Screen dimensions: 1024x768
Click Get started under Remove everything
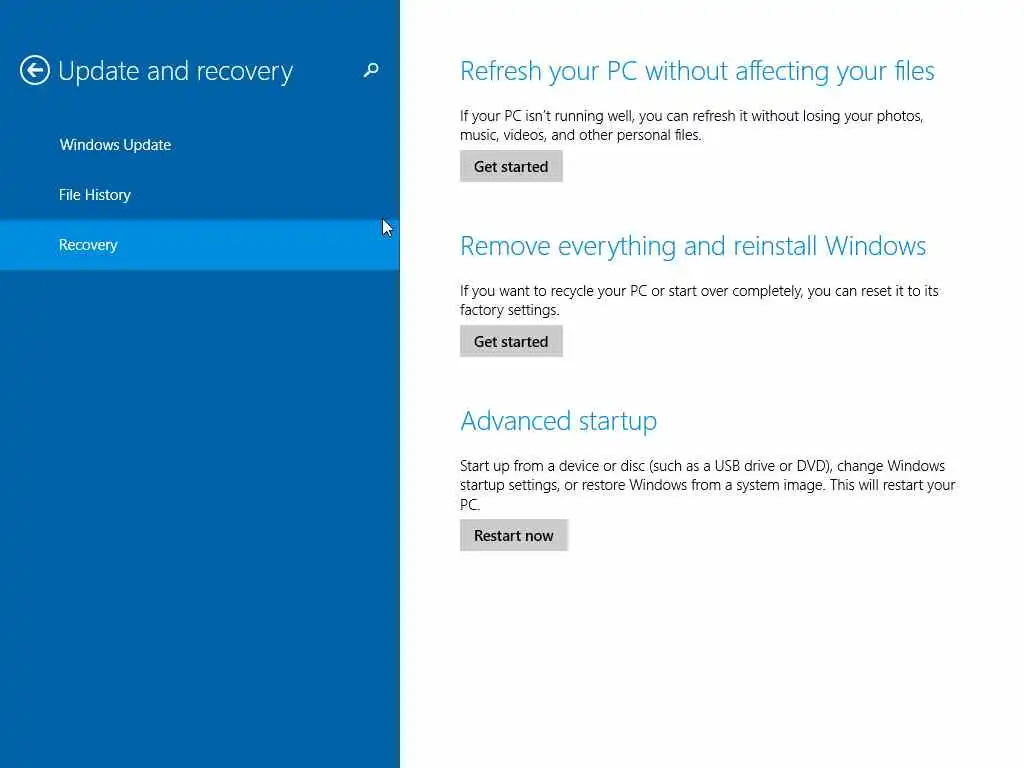tap(511, 342)
